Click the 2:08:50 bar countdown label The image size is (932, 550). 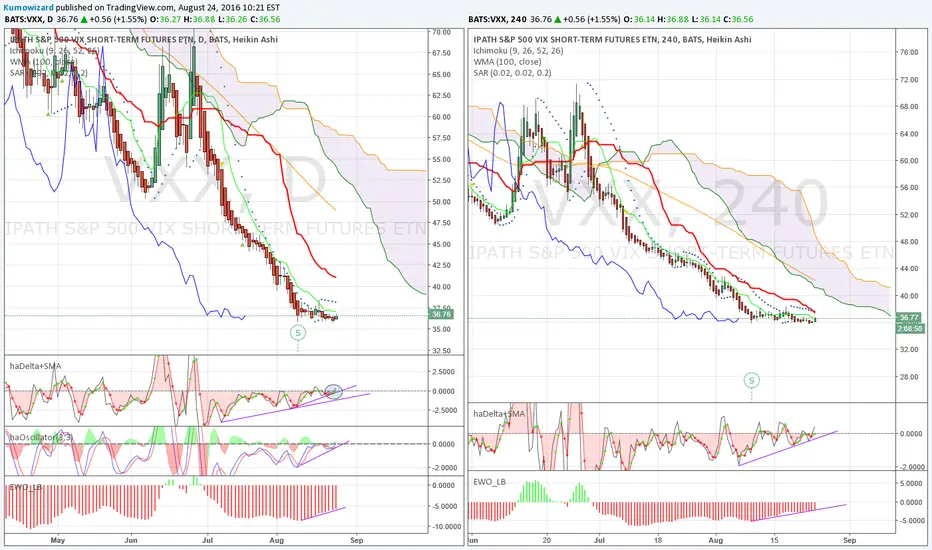click(x=909, y=328)
